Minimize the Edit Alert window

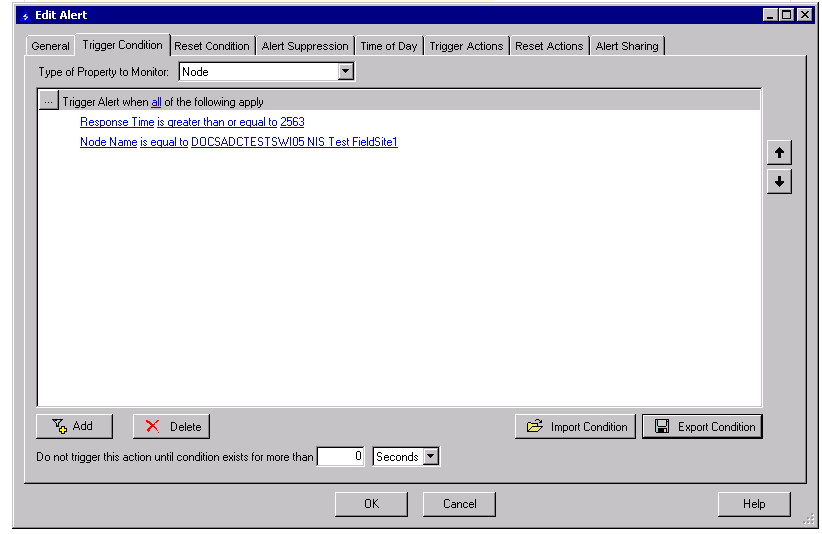[770, 15]
